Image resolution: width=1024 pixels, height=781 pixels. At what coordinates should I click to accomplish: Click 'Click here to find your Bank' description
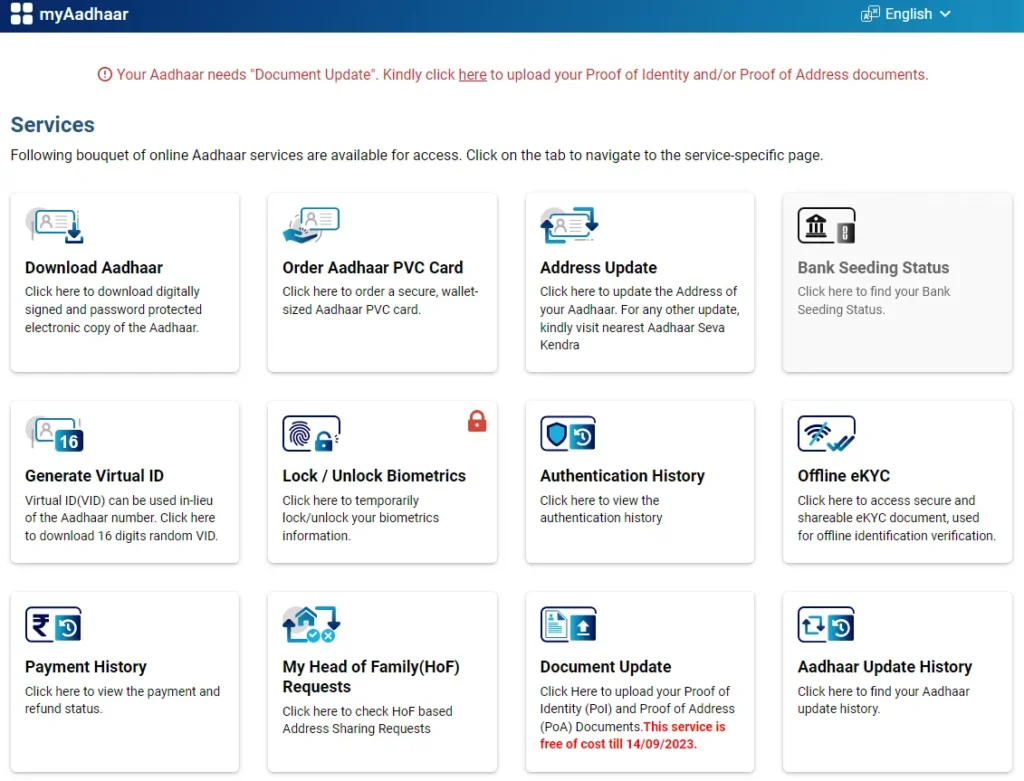[873, 300]
